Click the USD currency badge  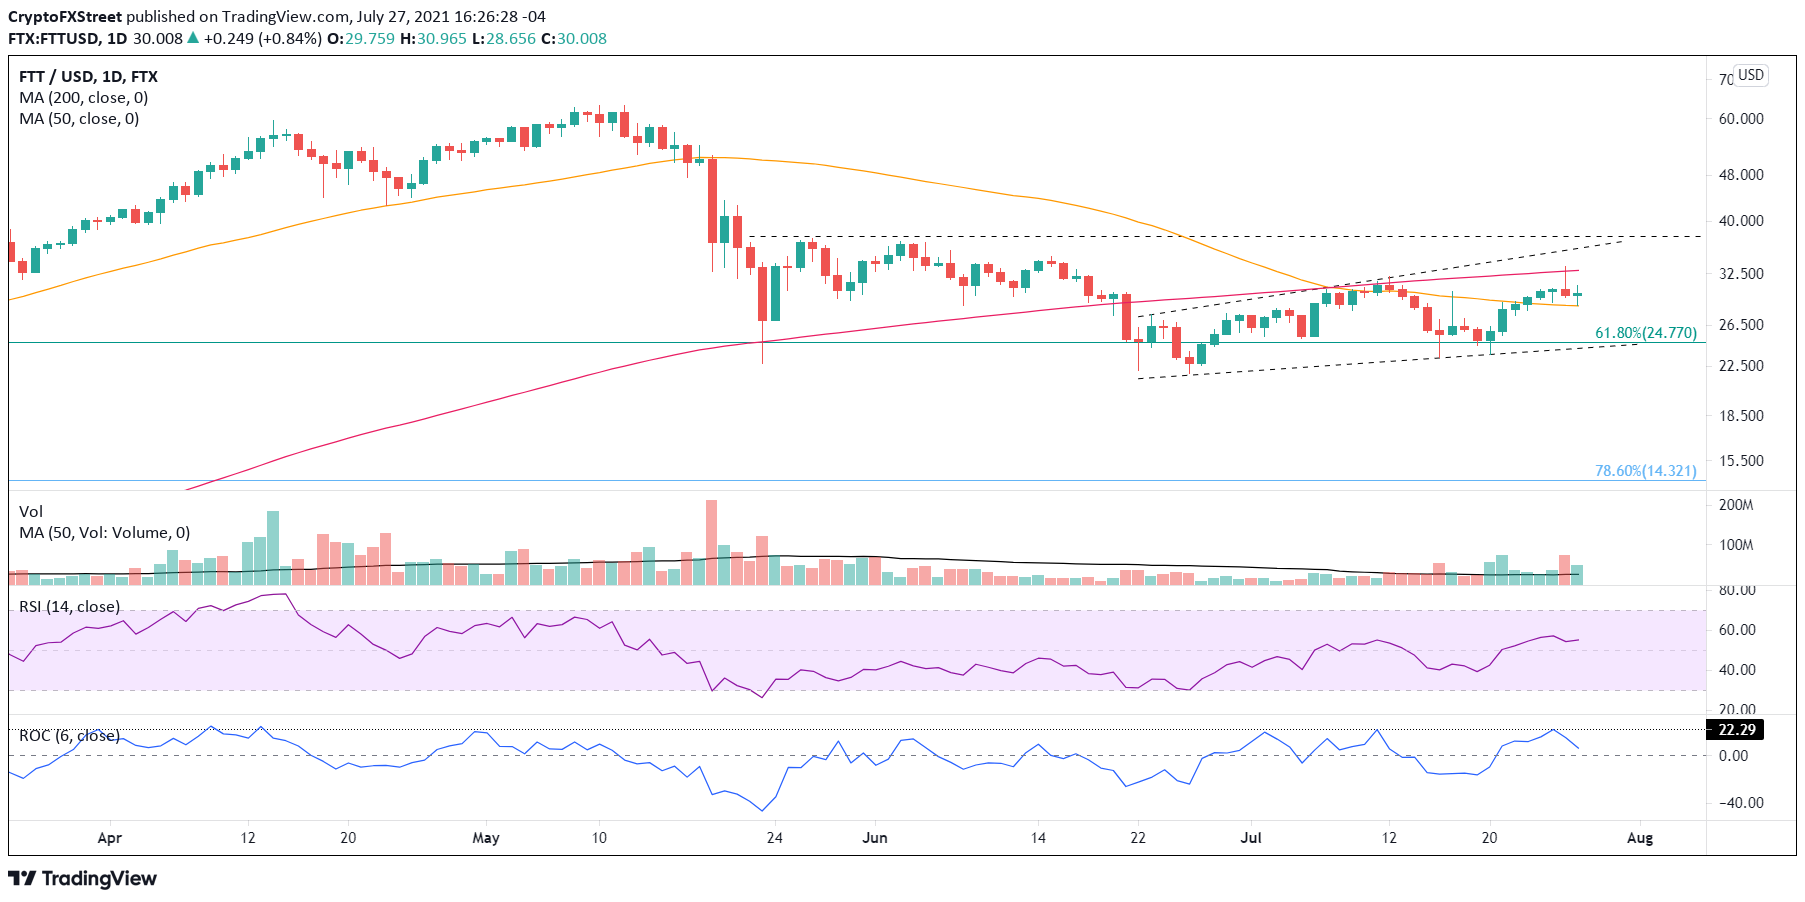point(1750,75)
